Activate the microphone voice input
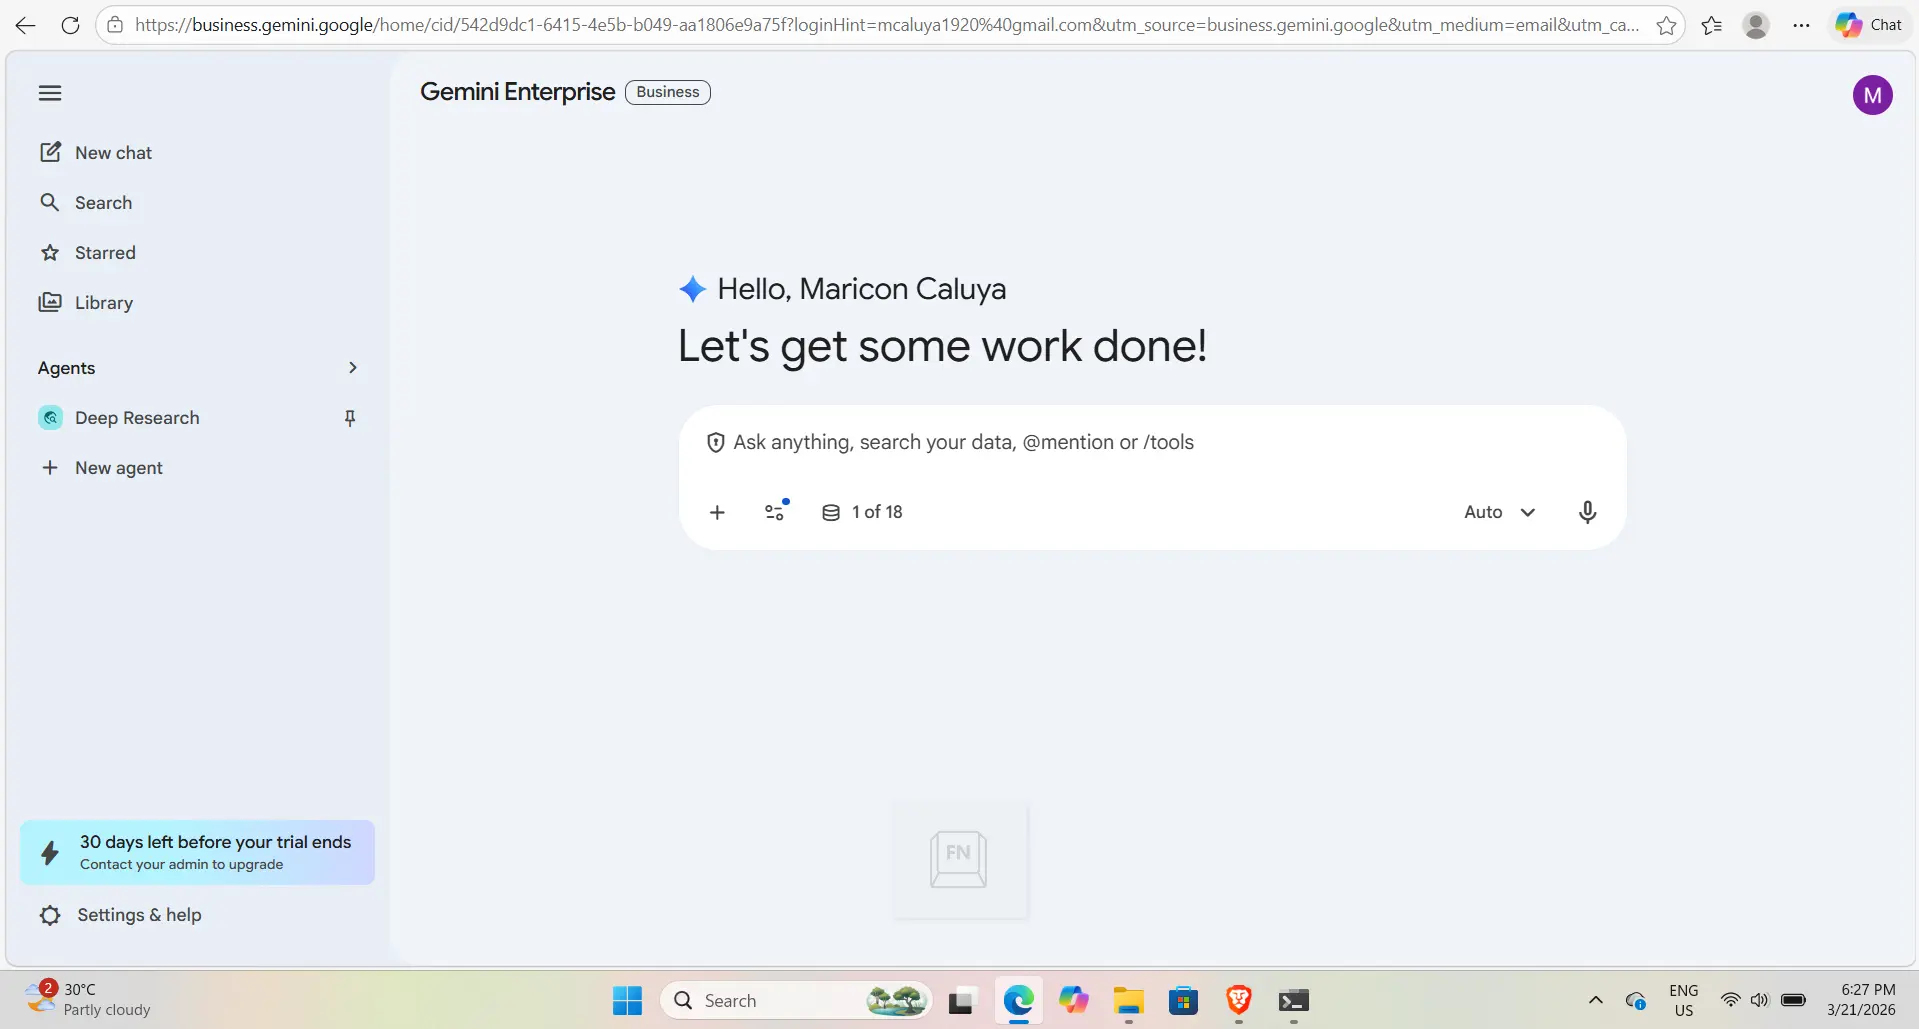Viewport: 1919px width, 1029px height. point(1587,512)
